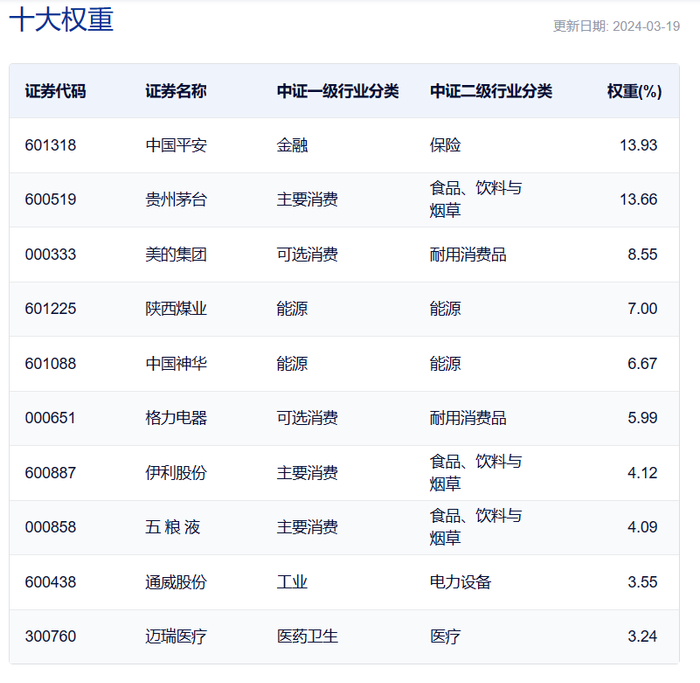The height and width of the screenshot is (683, 700).
Task: Click 可选消费 in the 格力电器 row
Action: pos(307,418)
